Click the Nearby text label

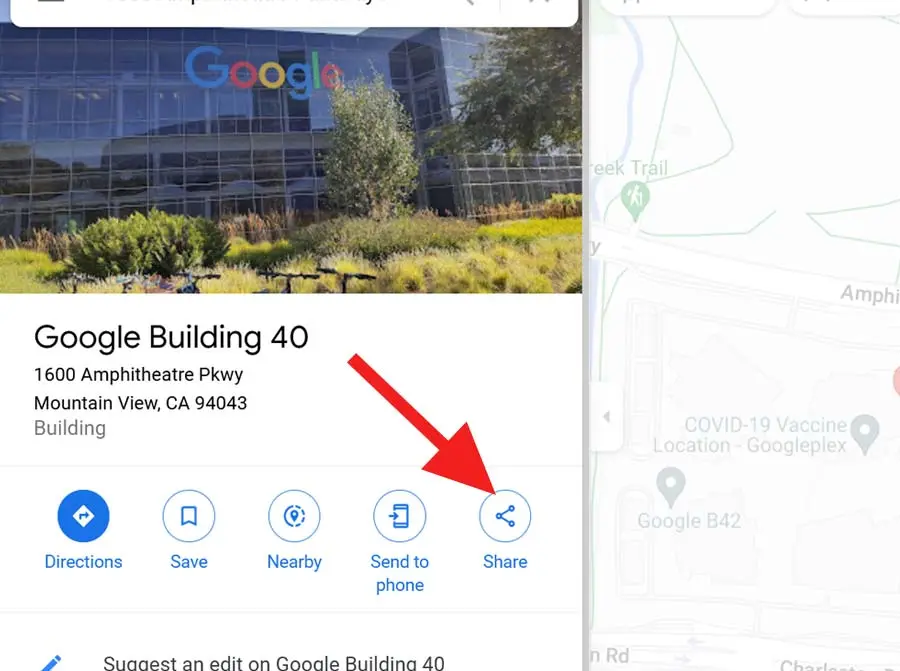[x=294, y=561]
